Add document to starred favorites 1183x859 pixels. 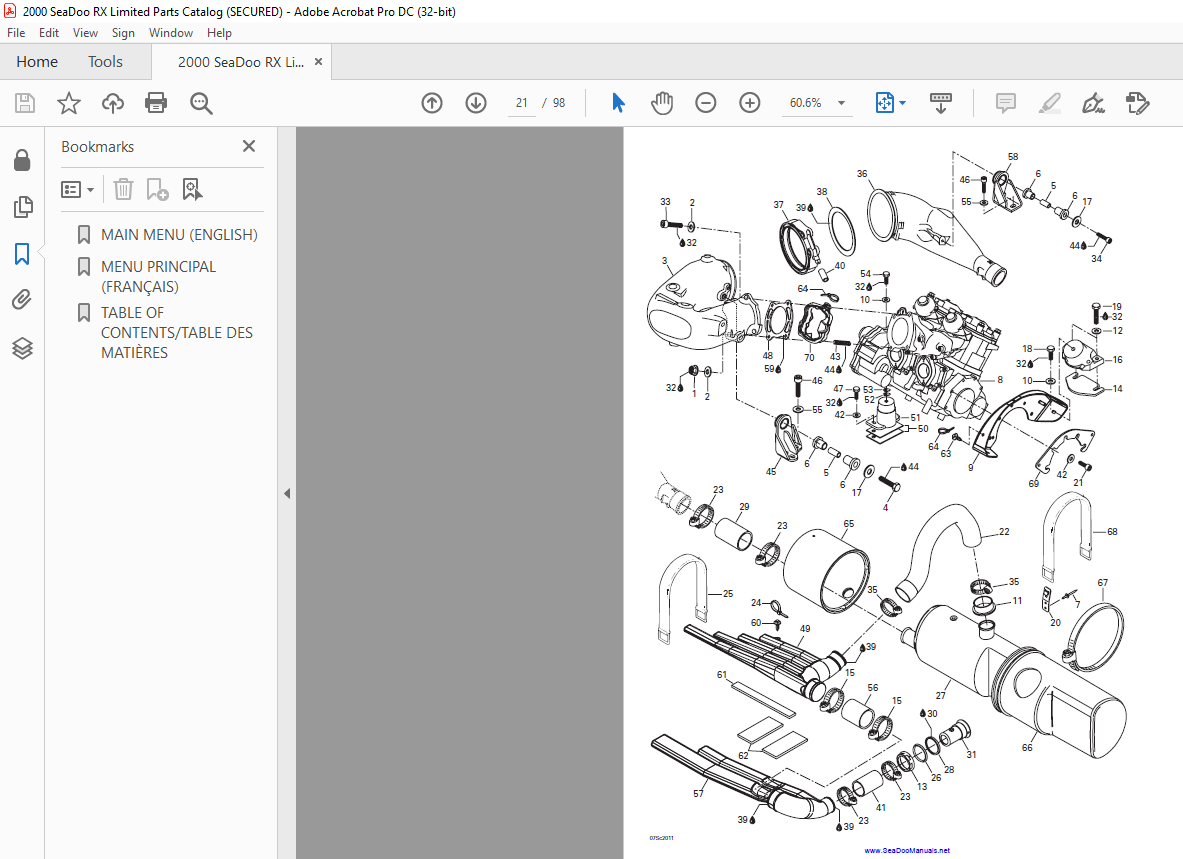tap(69, 103)
